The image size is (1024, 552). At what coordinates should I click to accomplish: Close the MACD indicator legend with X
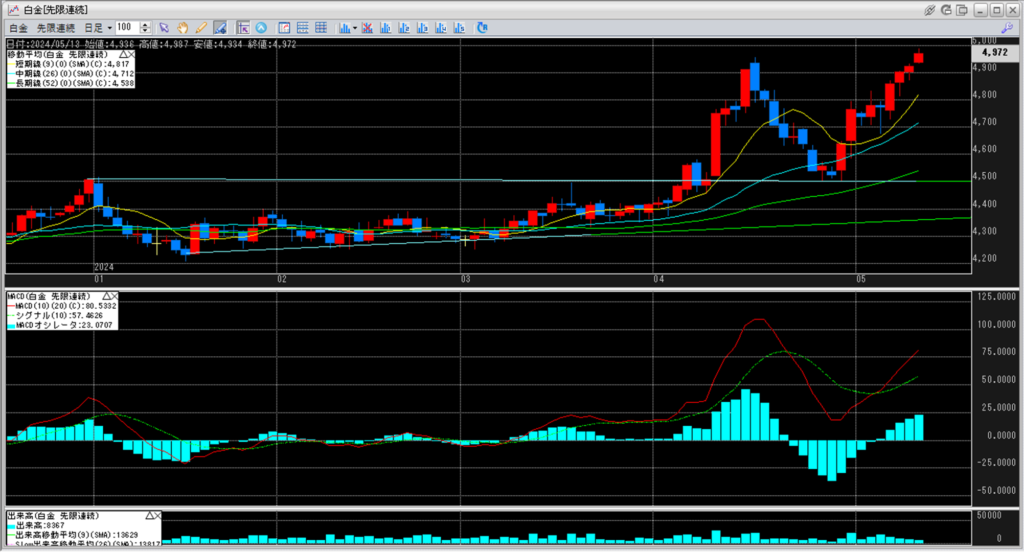pyautogui.click(x=114, y=297)
